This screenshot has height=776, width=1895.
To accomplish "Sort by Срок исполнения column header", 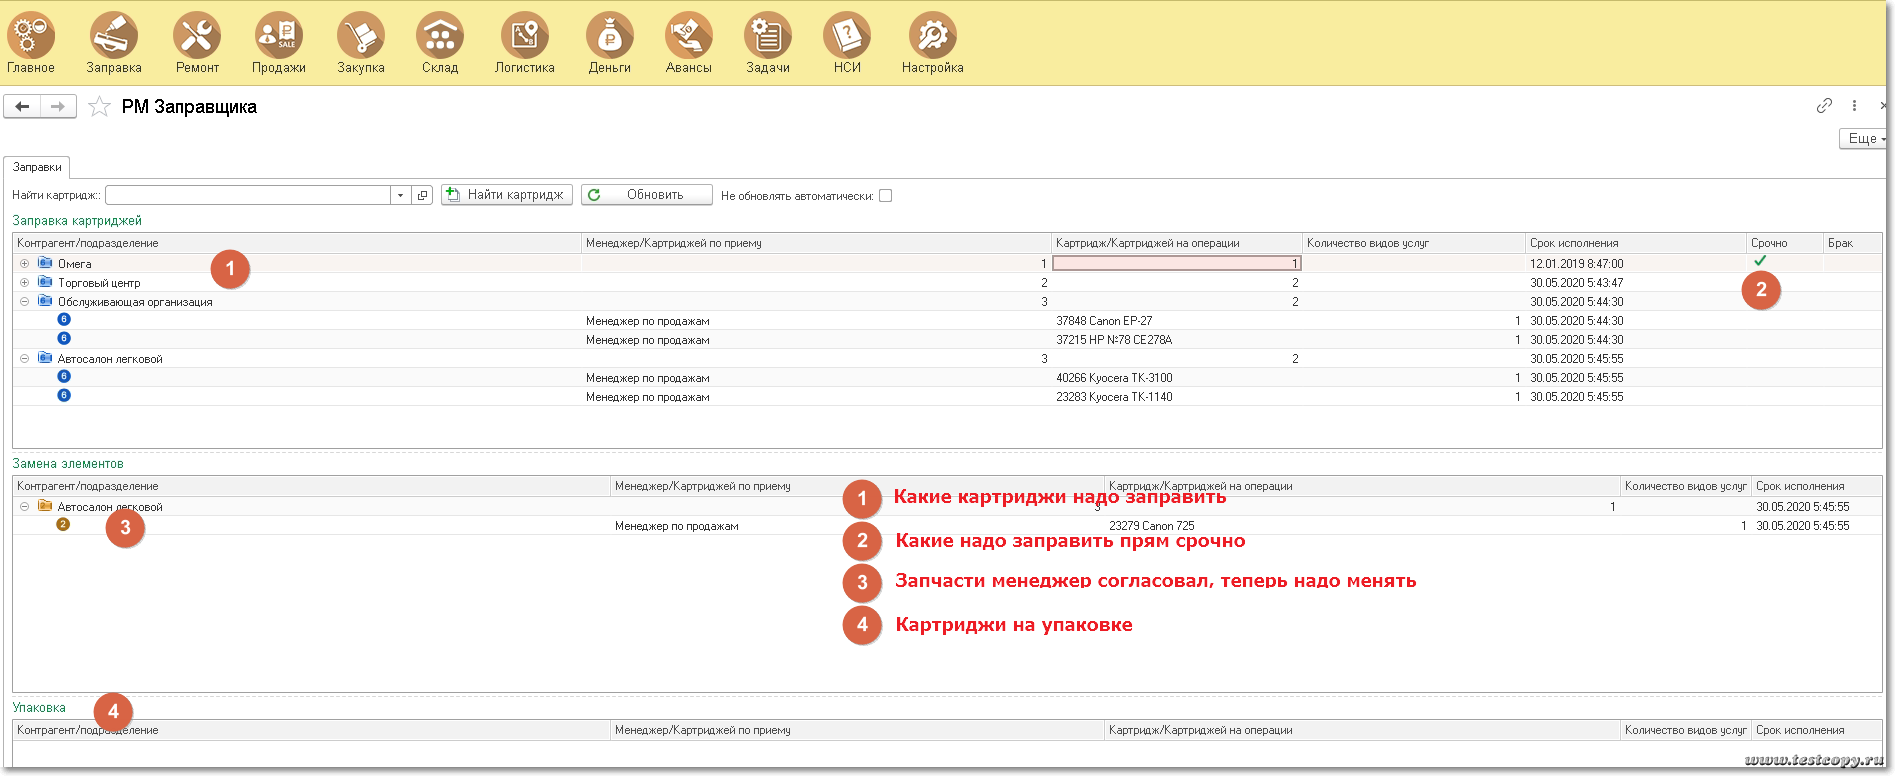I will click(x=1574, y=243).
